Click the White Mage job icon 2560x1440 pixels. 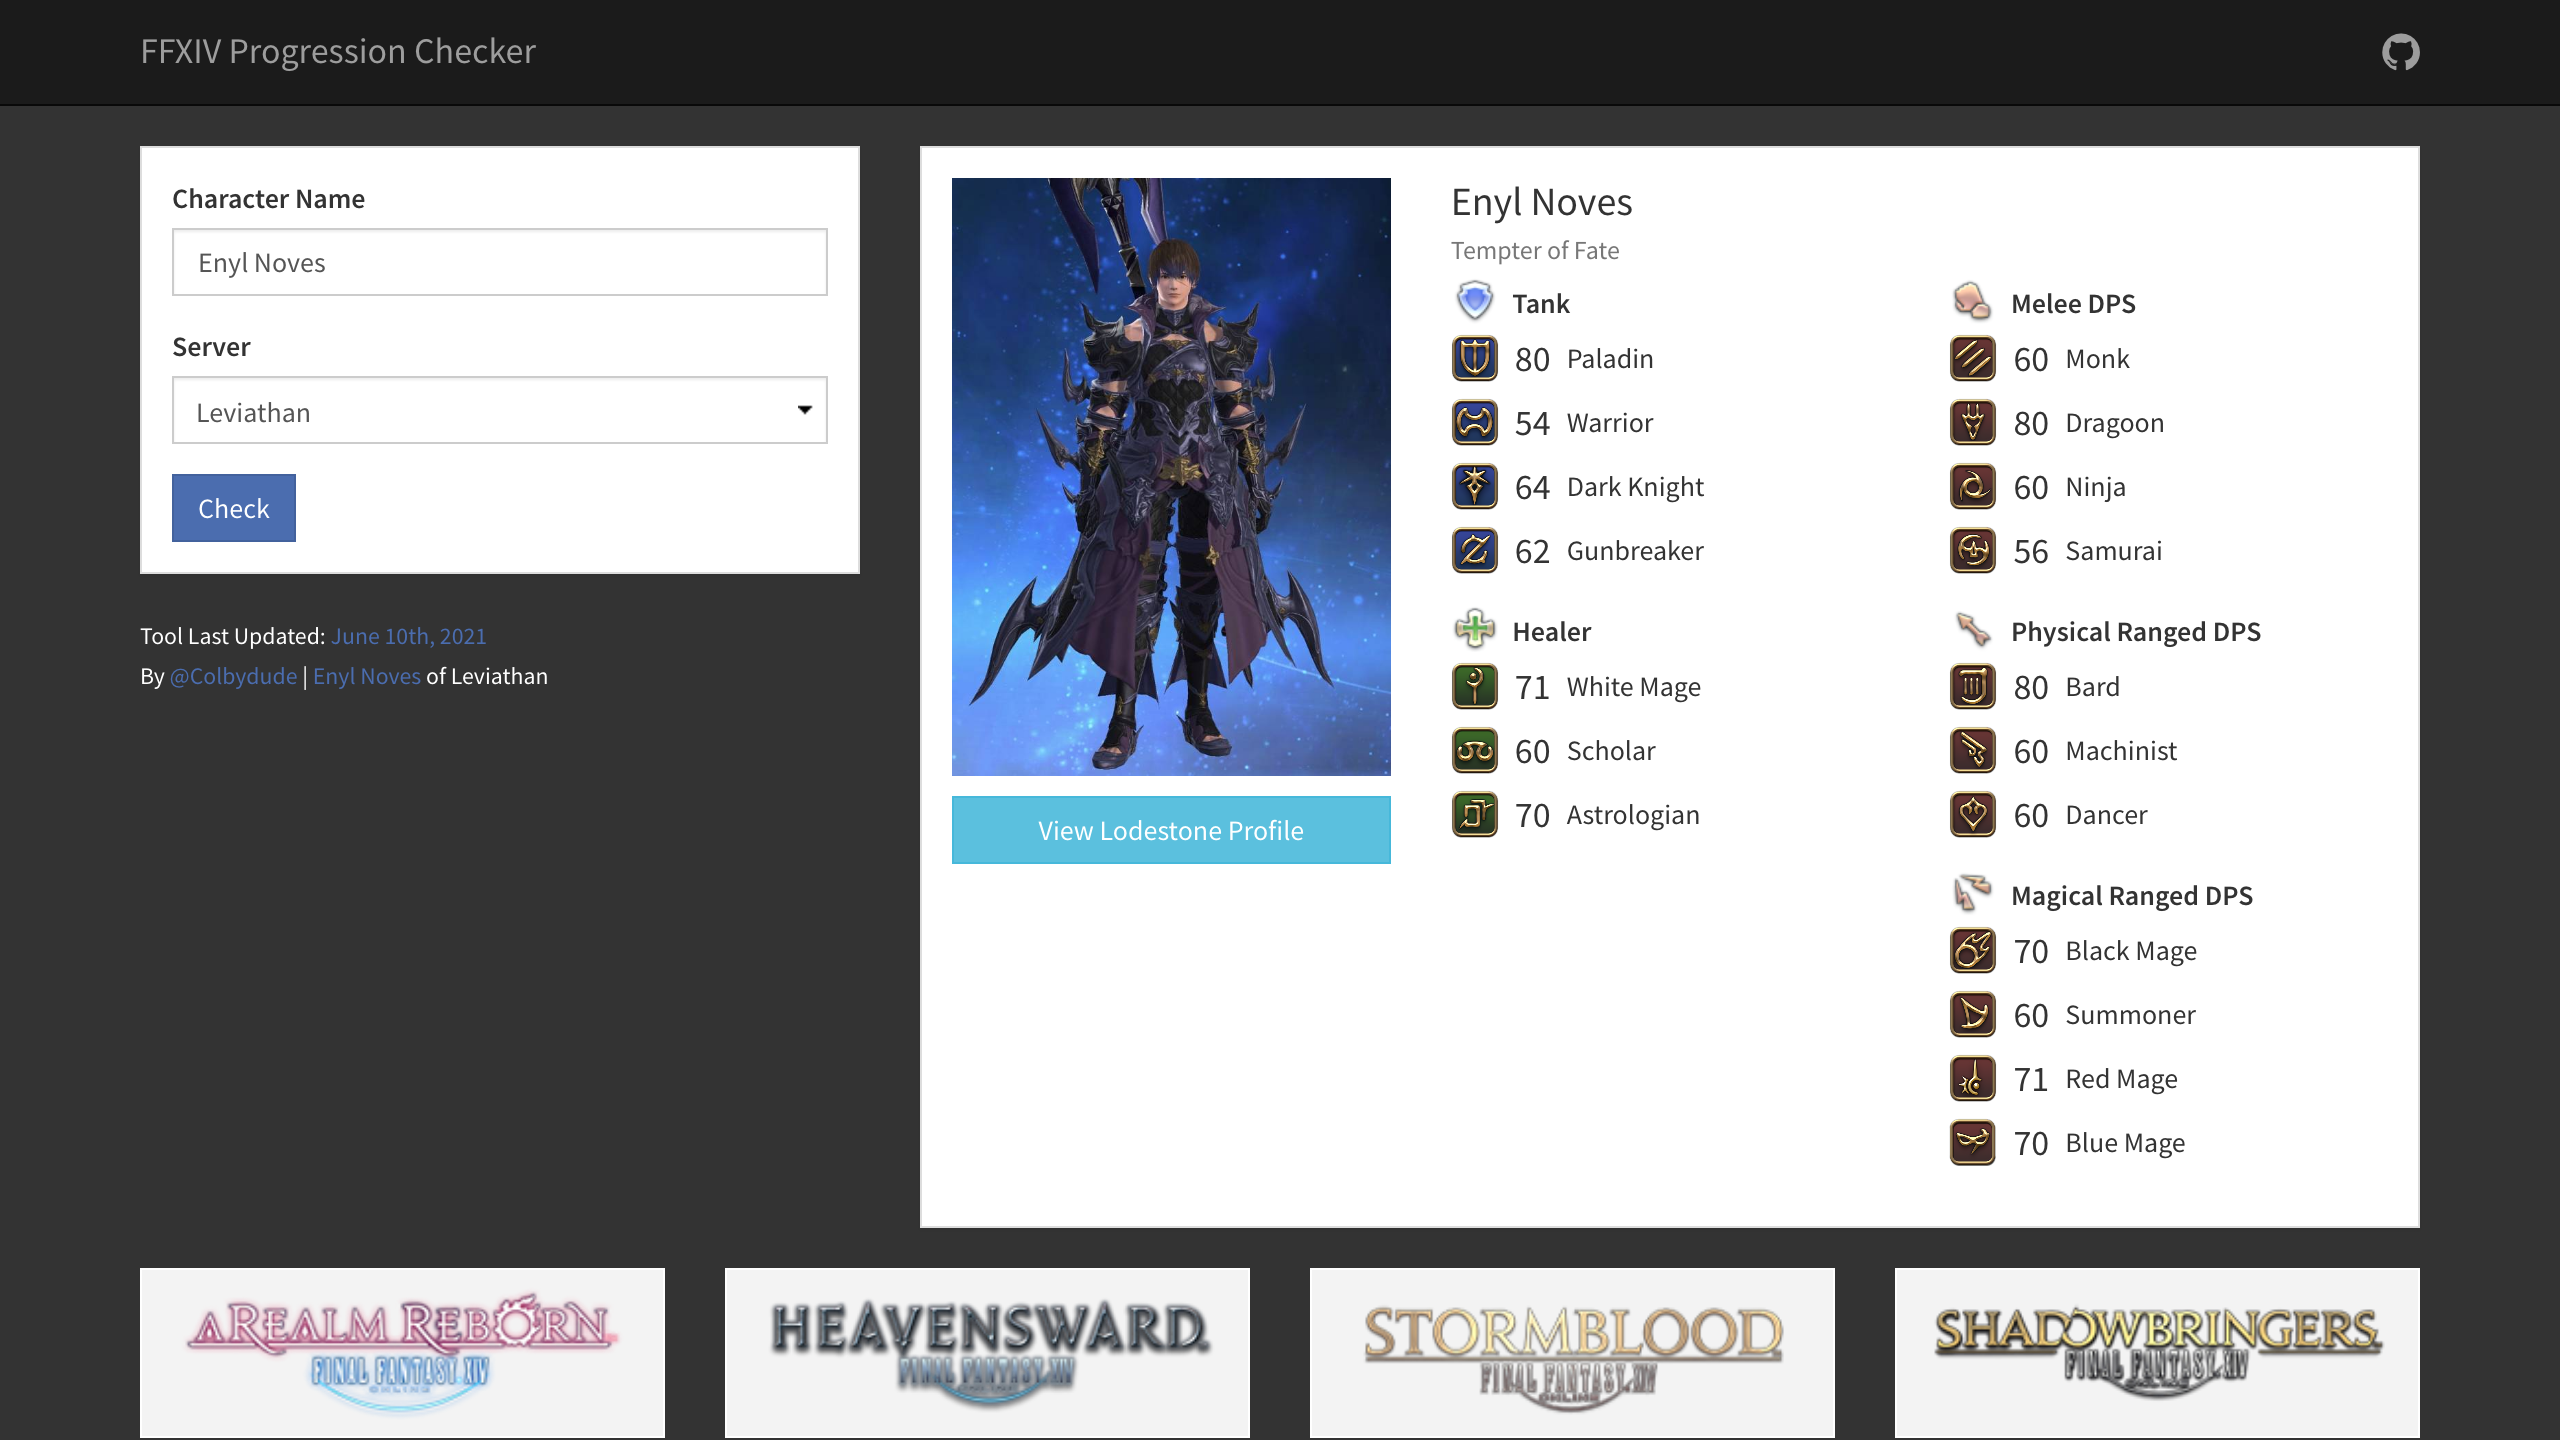pyautogui.click(x=1474, y=687)
